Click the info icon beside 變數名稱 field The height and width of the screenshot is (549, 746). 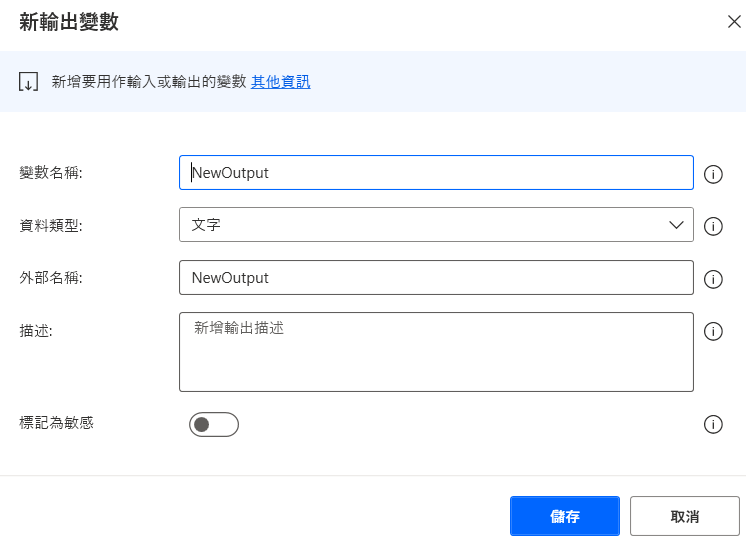pyautogui.click(x=713, y=174)
